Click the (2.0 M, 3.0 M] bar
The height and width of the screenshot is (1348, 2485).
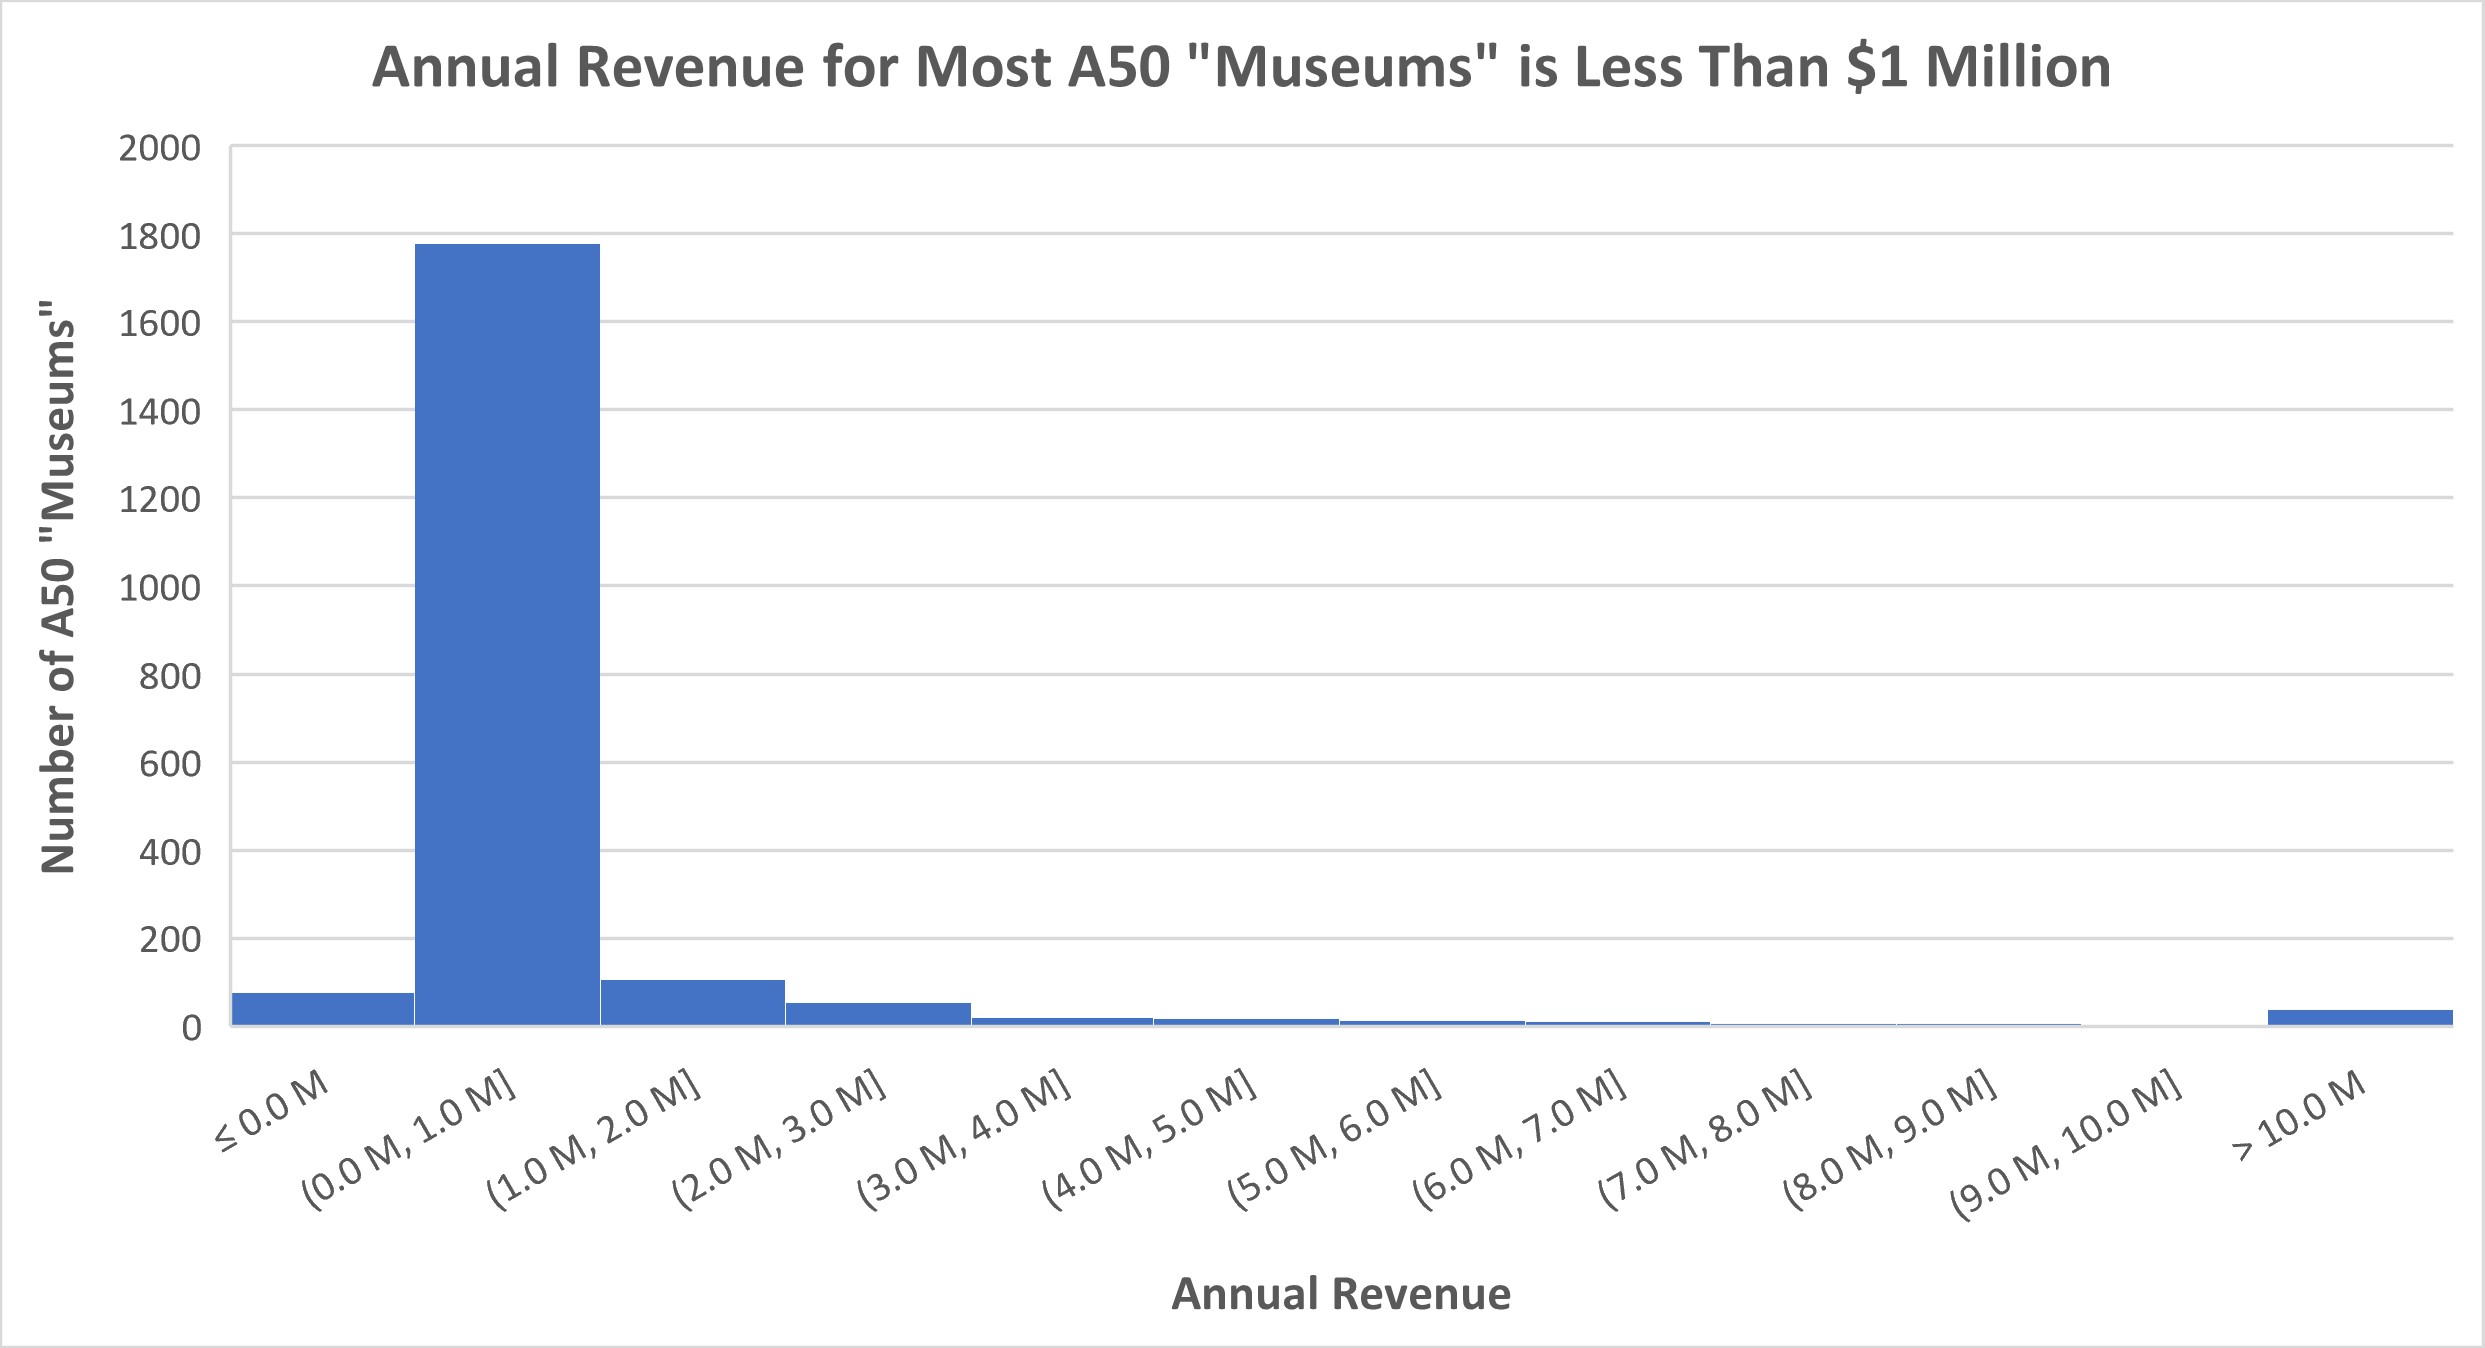tap(878, 1014)
